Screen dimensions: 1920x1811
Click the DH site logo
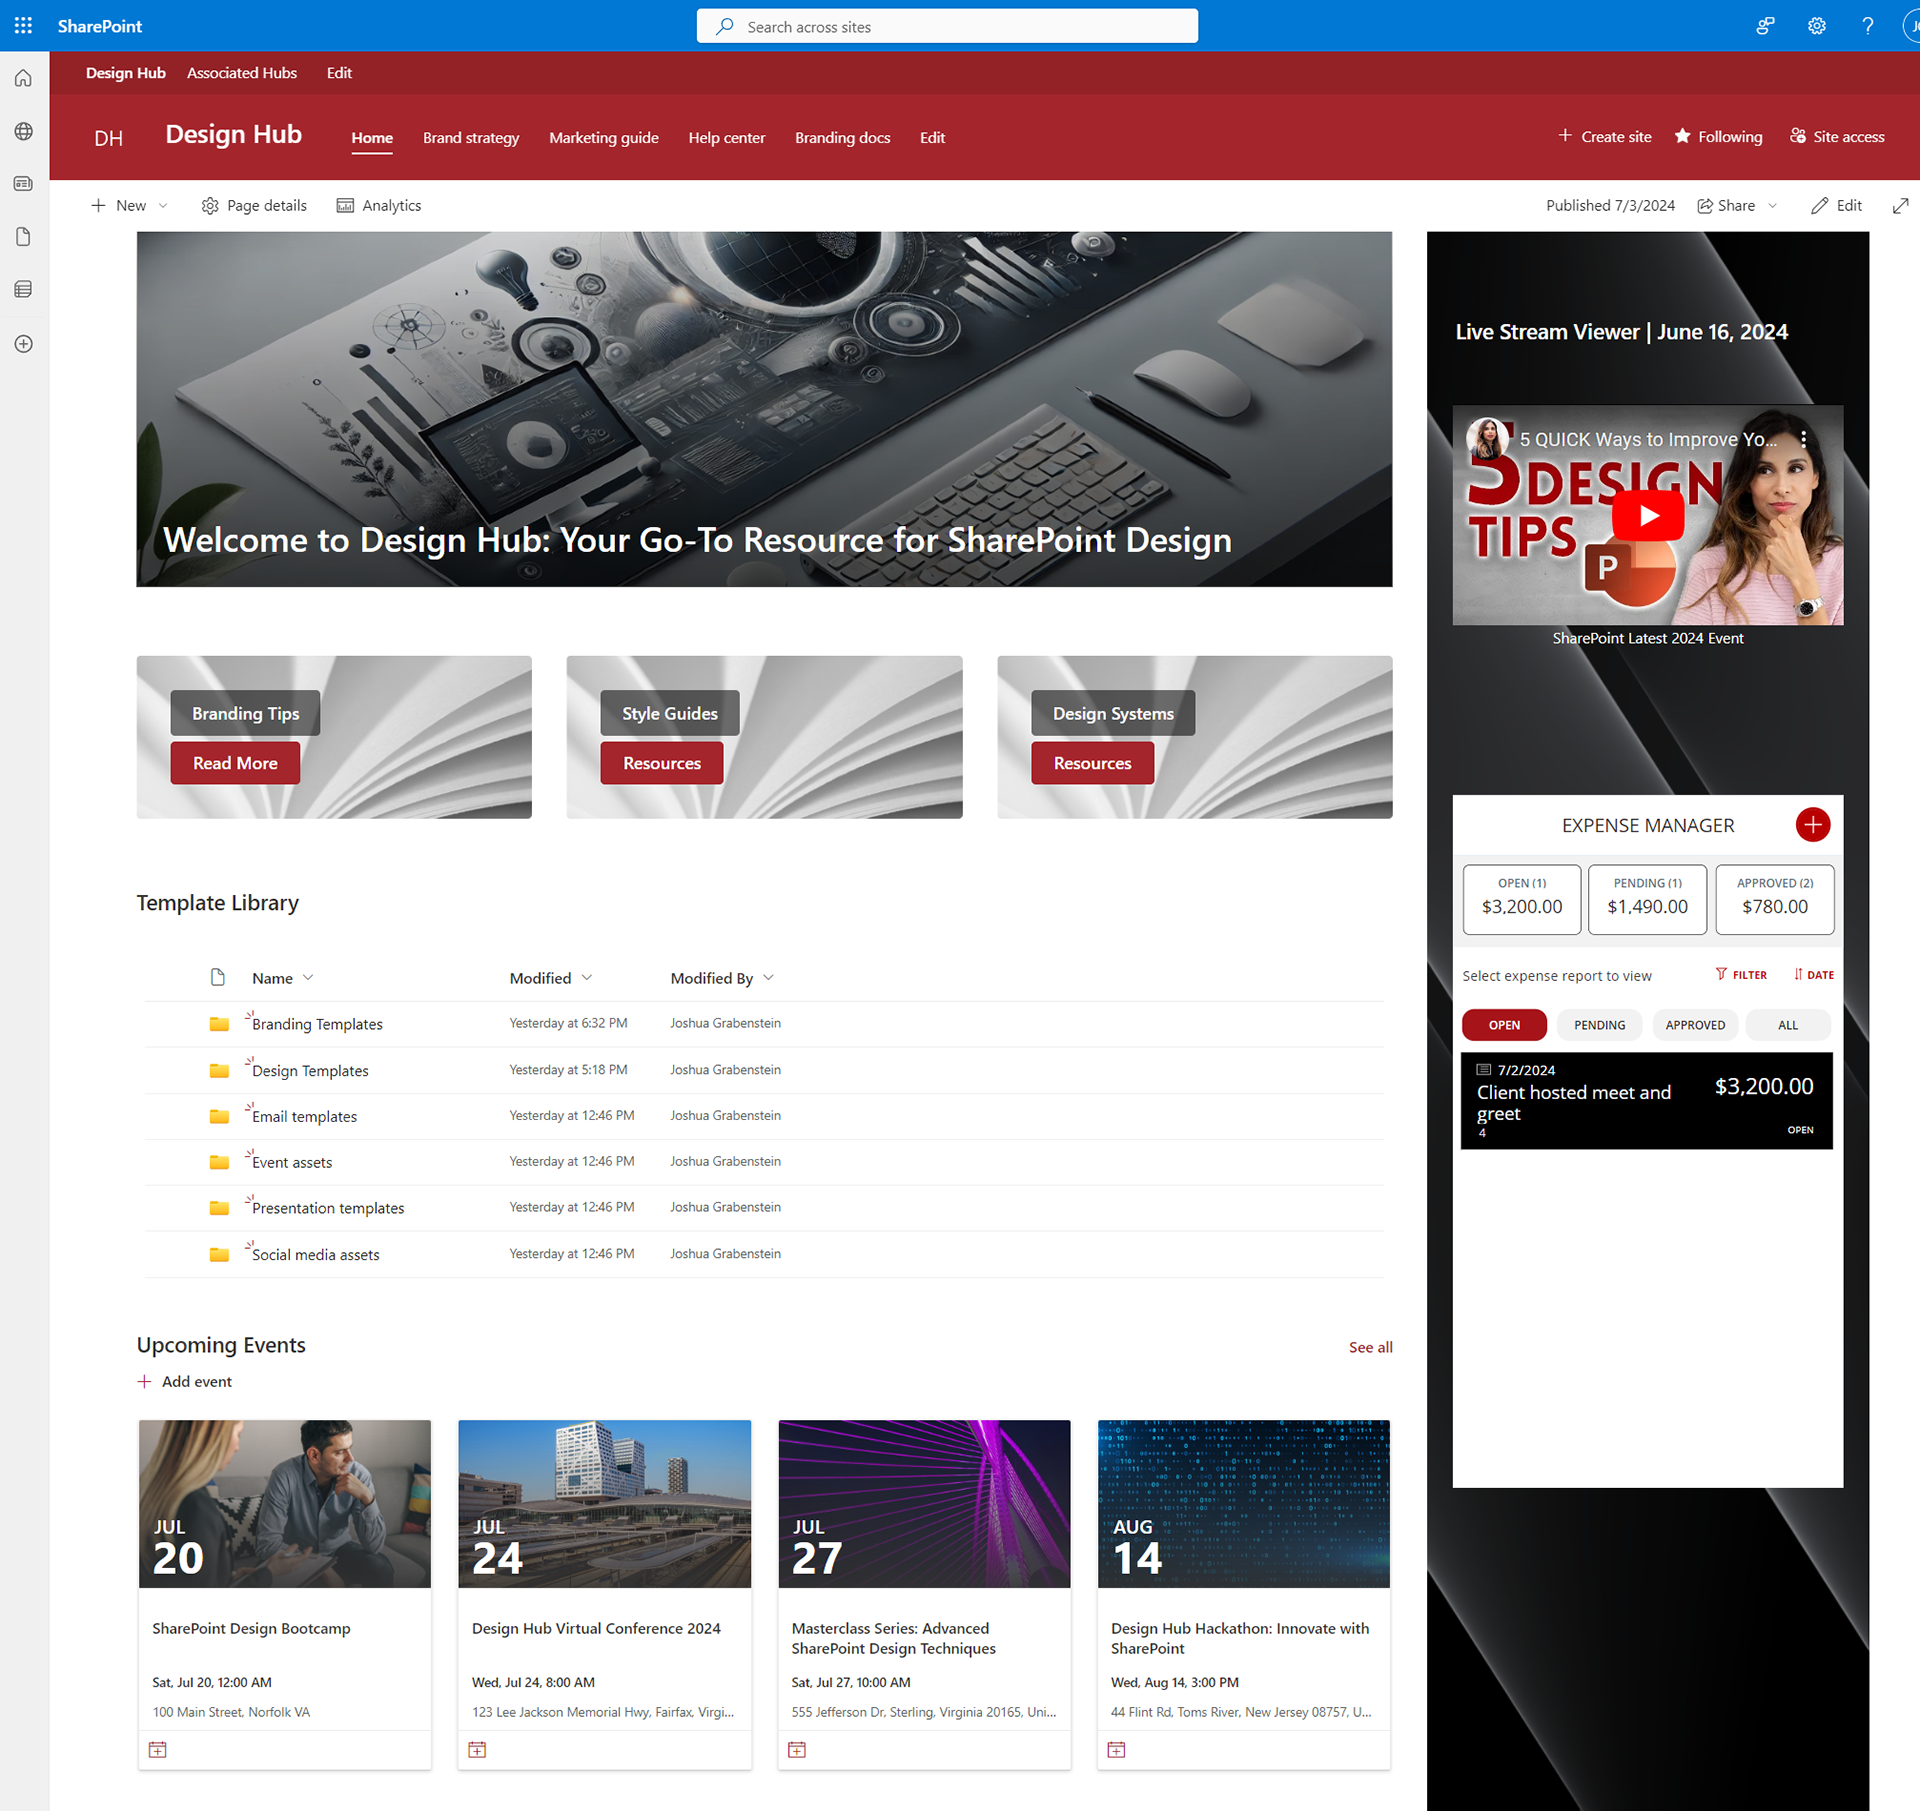coord(108,138)
